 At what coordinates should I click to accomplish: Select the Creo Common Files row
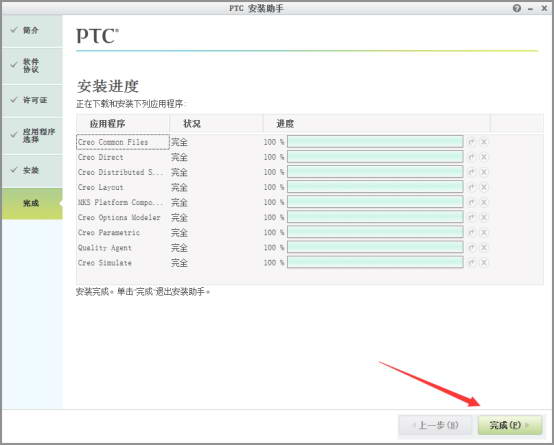(283, 142)
